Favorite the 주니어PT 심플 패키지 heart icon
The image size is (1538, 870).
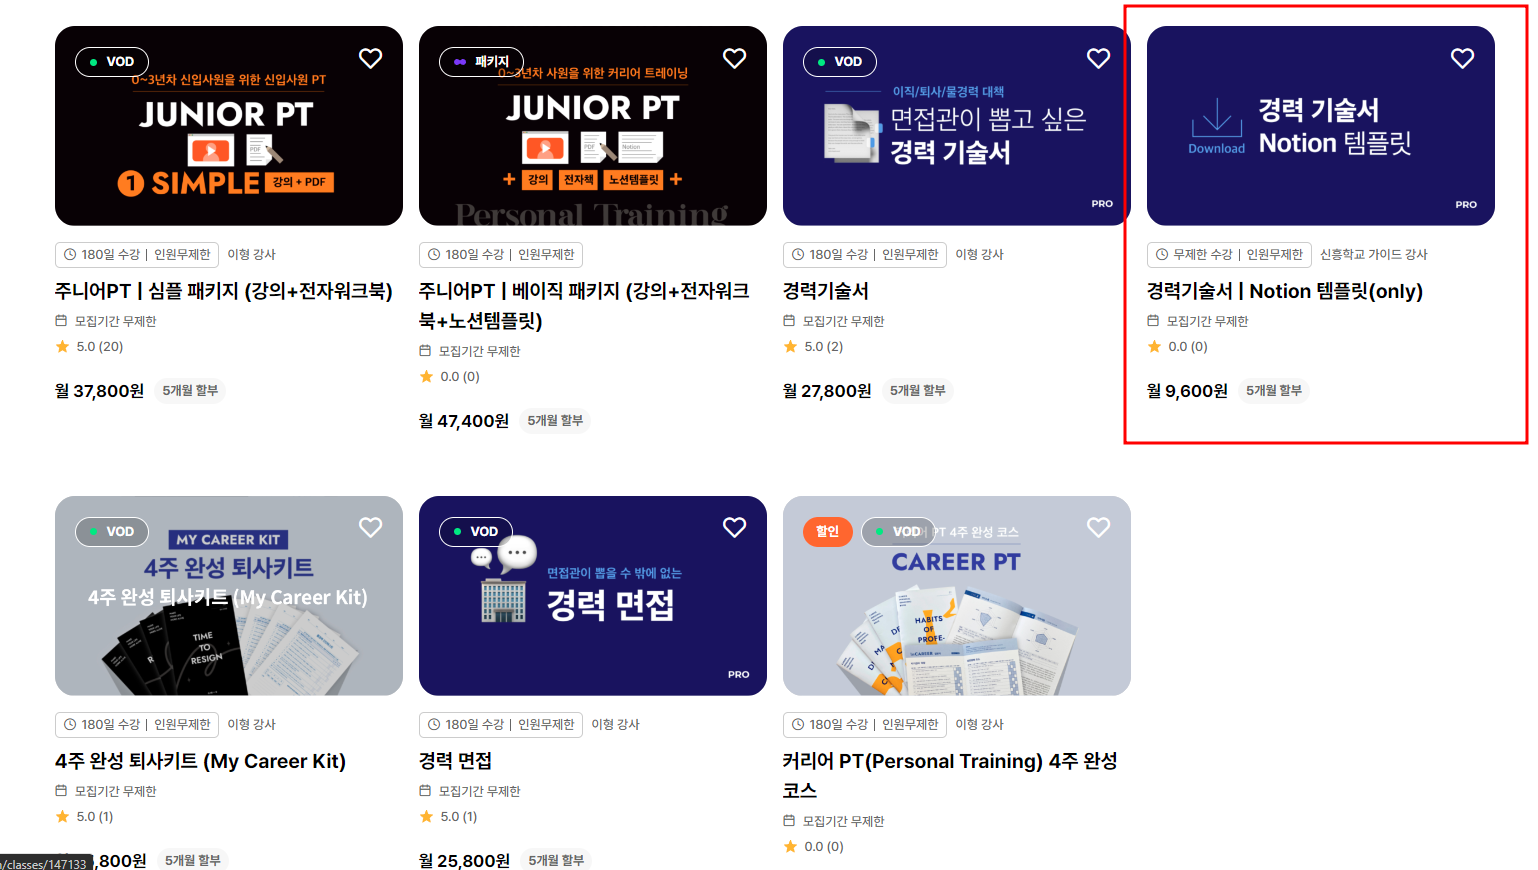coord(370,59)
